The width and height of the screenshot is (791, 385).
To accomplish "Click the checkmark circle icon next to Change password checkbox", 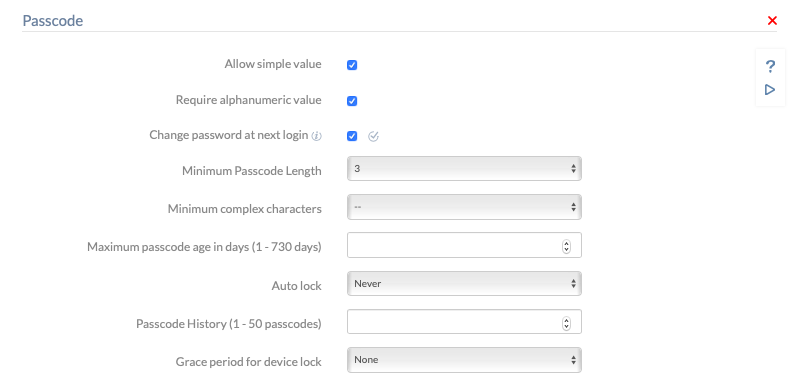I will point(373,136).
